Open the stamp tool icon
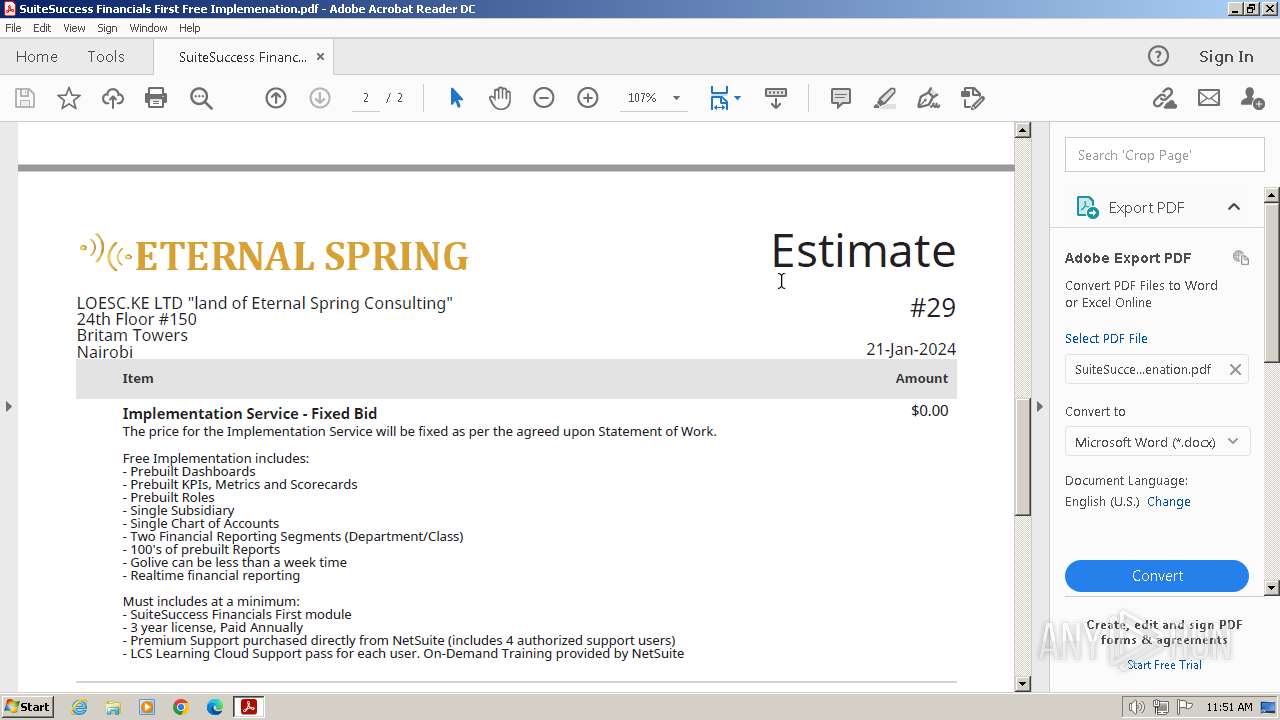The width and height of the screenshot is (1280, 720). point(973,98)
